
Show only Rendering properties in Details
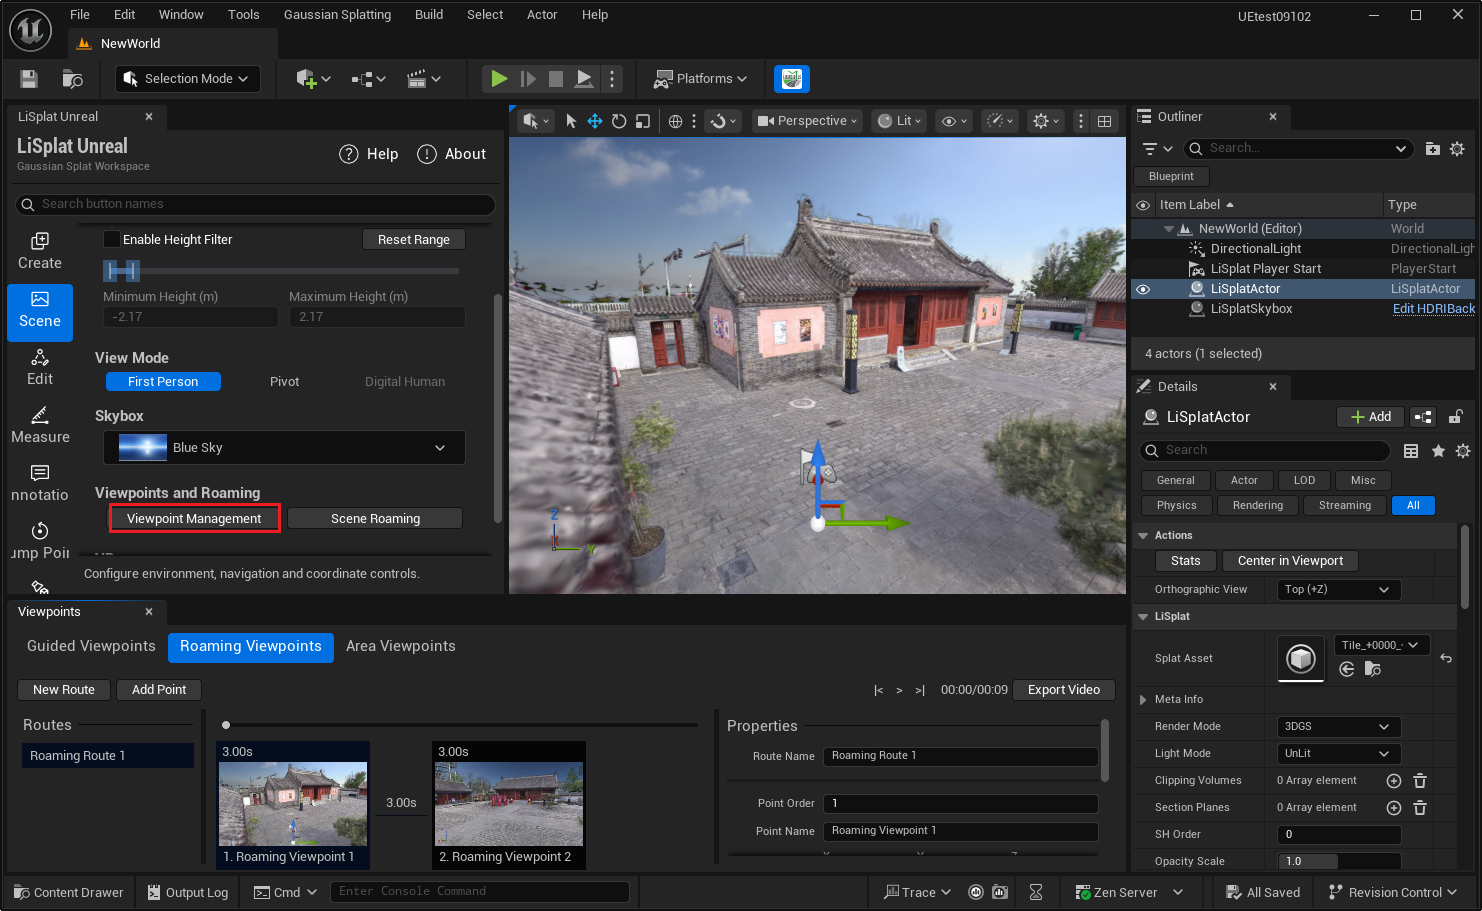(x=1258, y=506)
